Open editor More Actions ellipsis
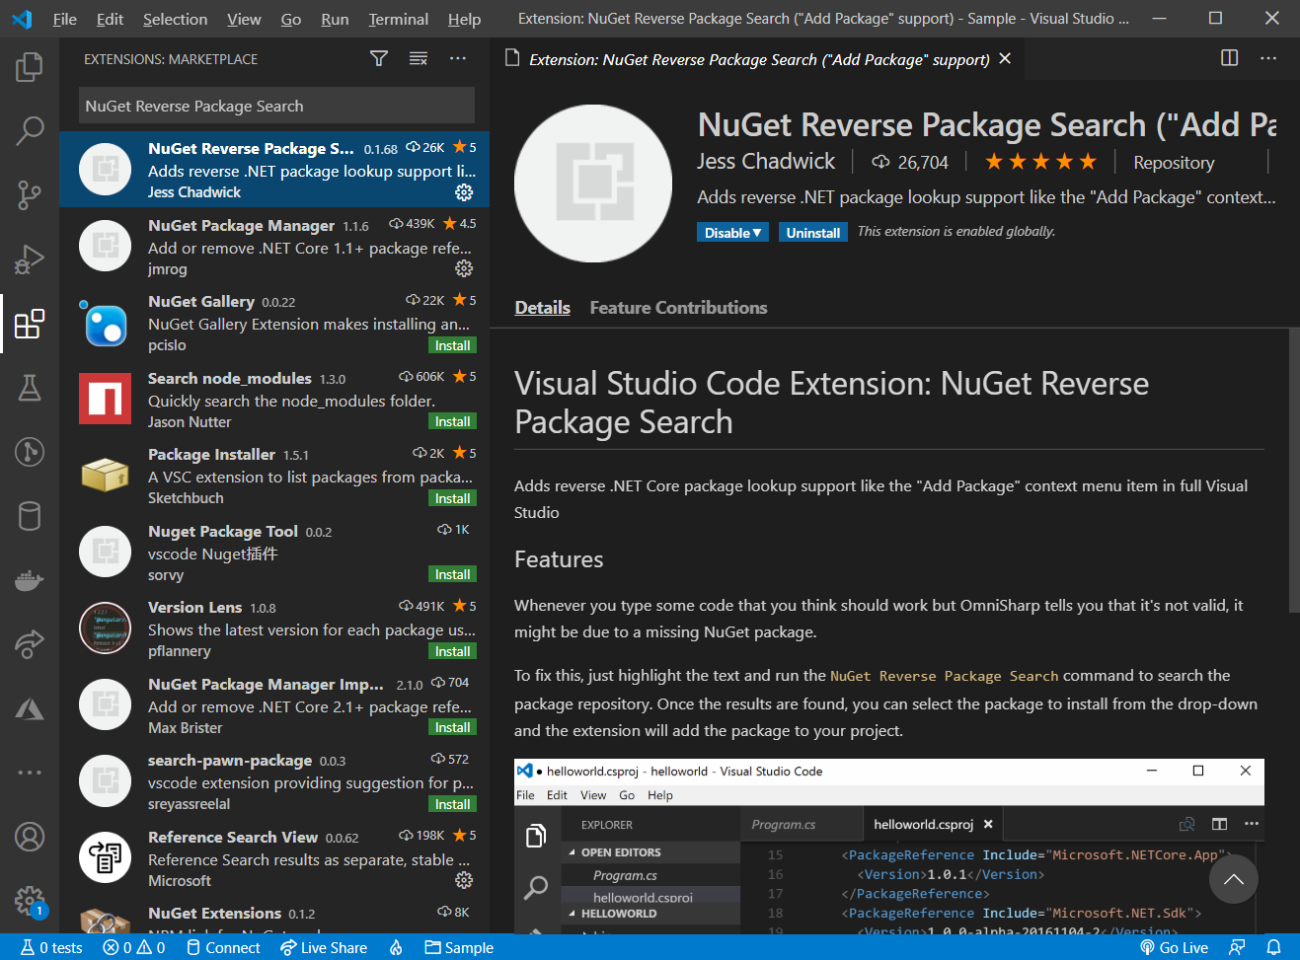 pos(1268,58)
